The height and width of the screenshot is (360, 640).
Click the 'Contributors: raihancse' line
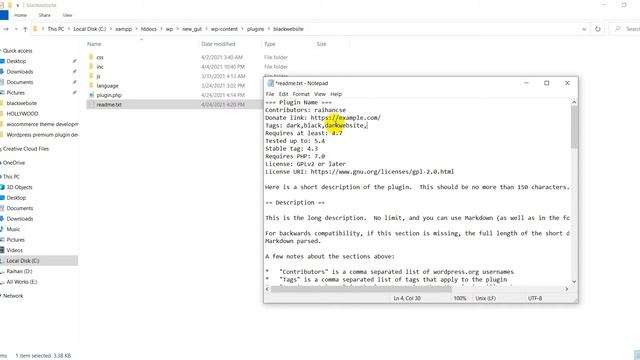[x=305, y=110]
